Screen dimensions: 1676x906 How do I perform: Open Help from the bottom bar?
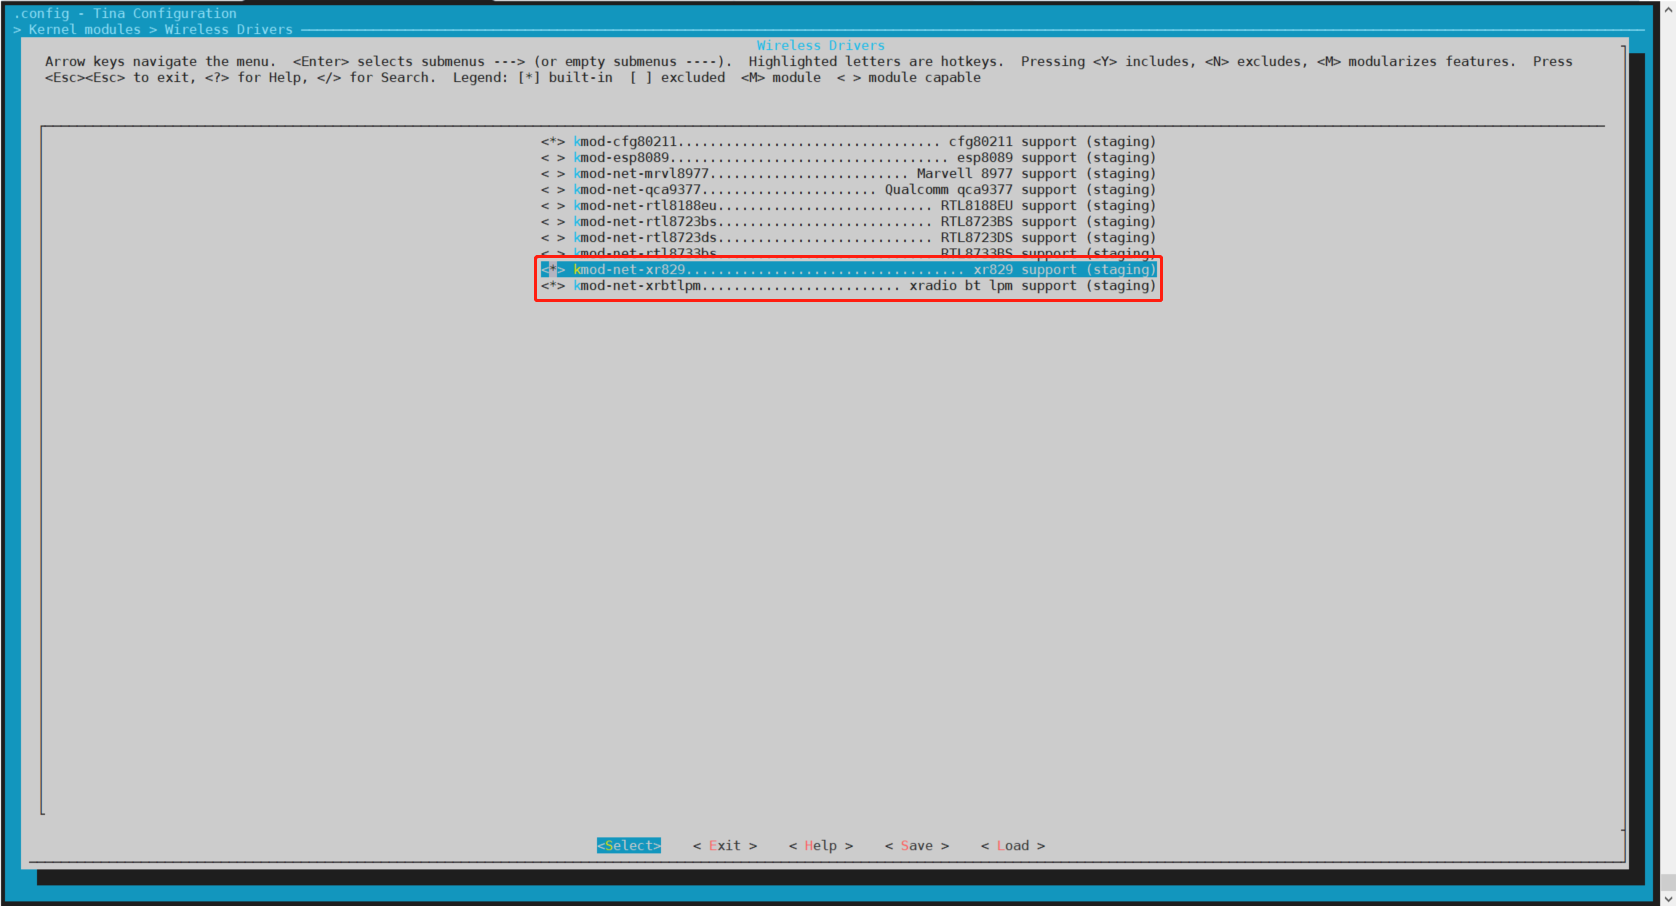click(x=820, y=846)
